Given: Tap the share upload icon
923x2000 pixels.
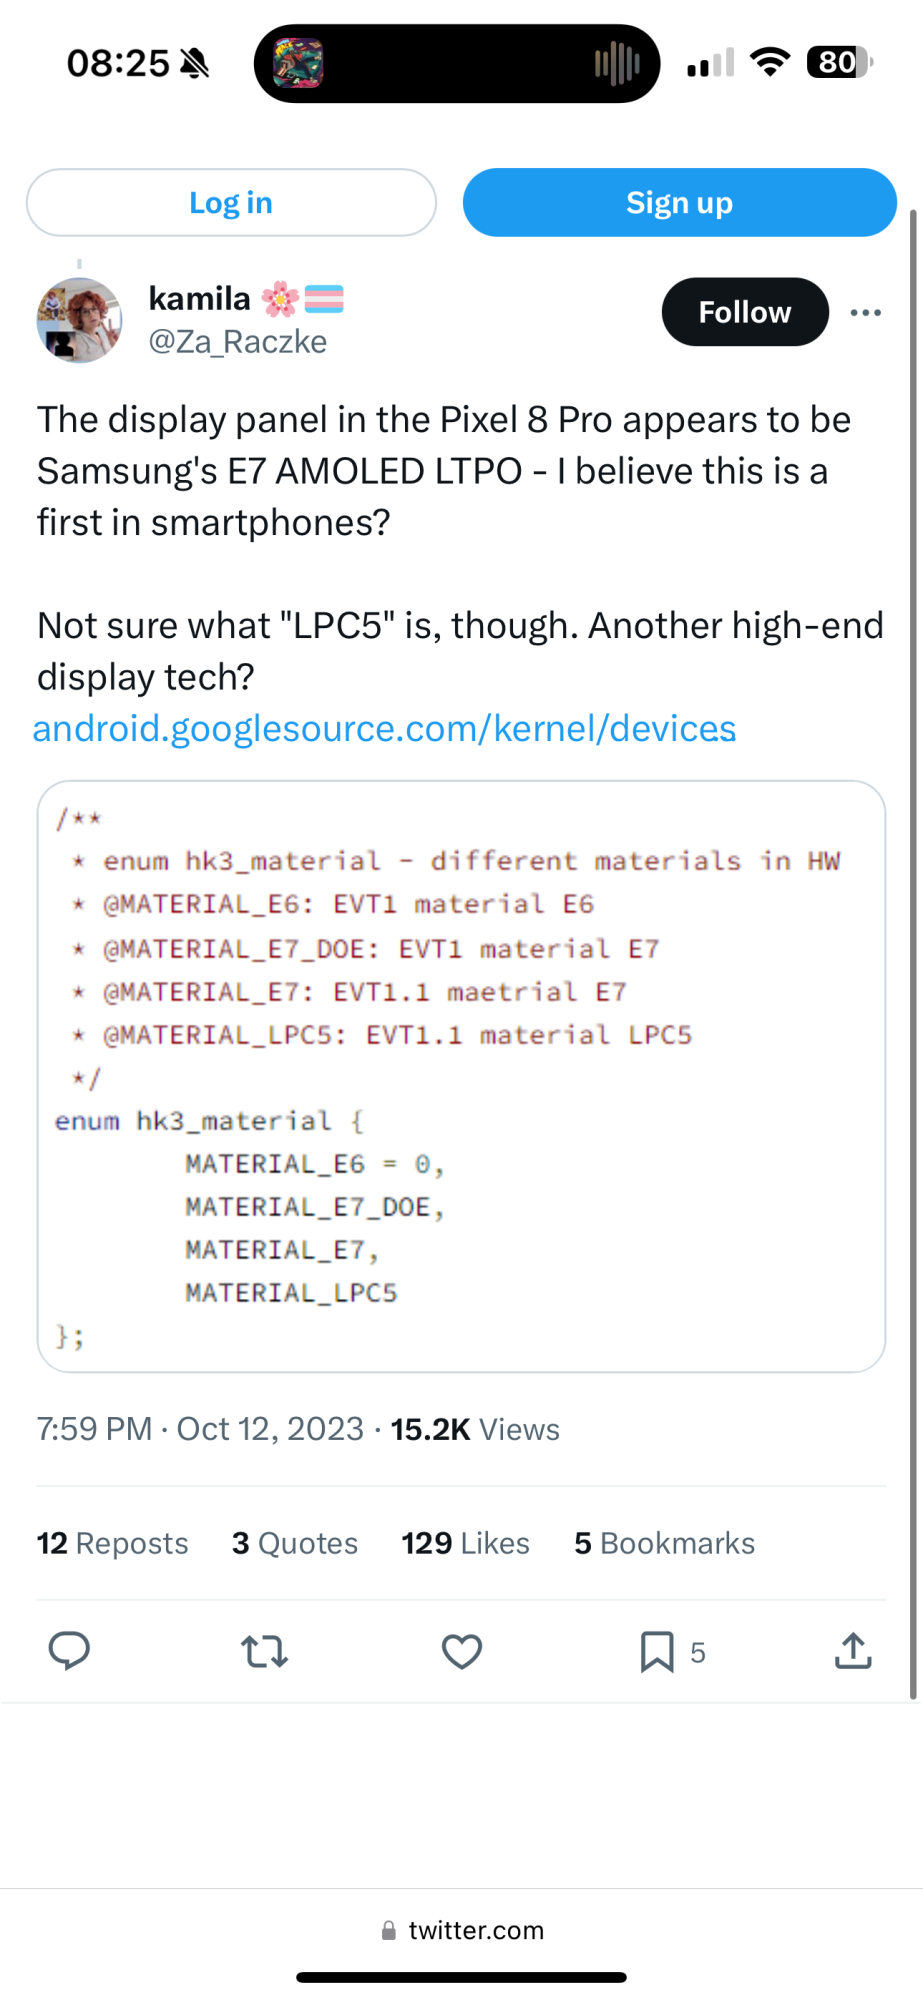Looking at the screenshot, I should tap(853, 1651).
